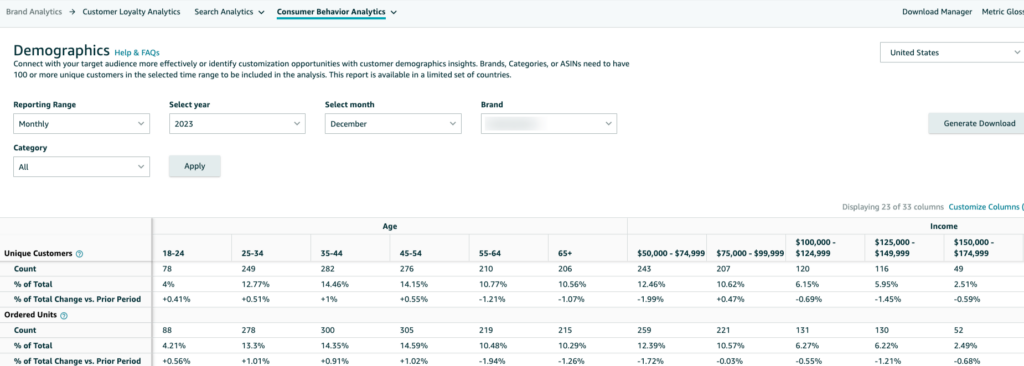Click Ordered Units count value 259
The image size is (1024, 366).
coord(644,331)
